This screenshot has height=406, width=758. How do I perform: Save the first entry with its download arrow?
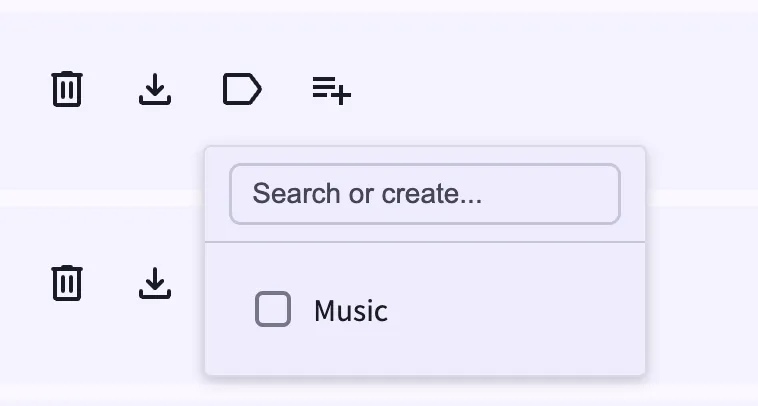point(155,89)
